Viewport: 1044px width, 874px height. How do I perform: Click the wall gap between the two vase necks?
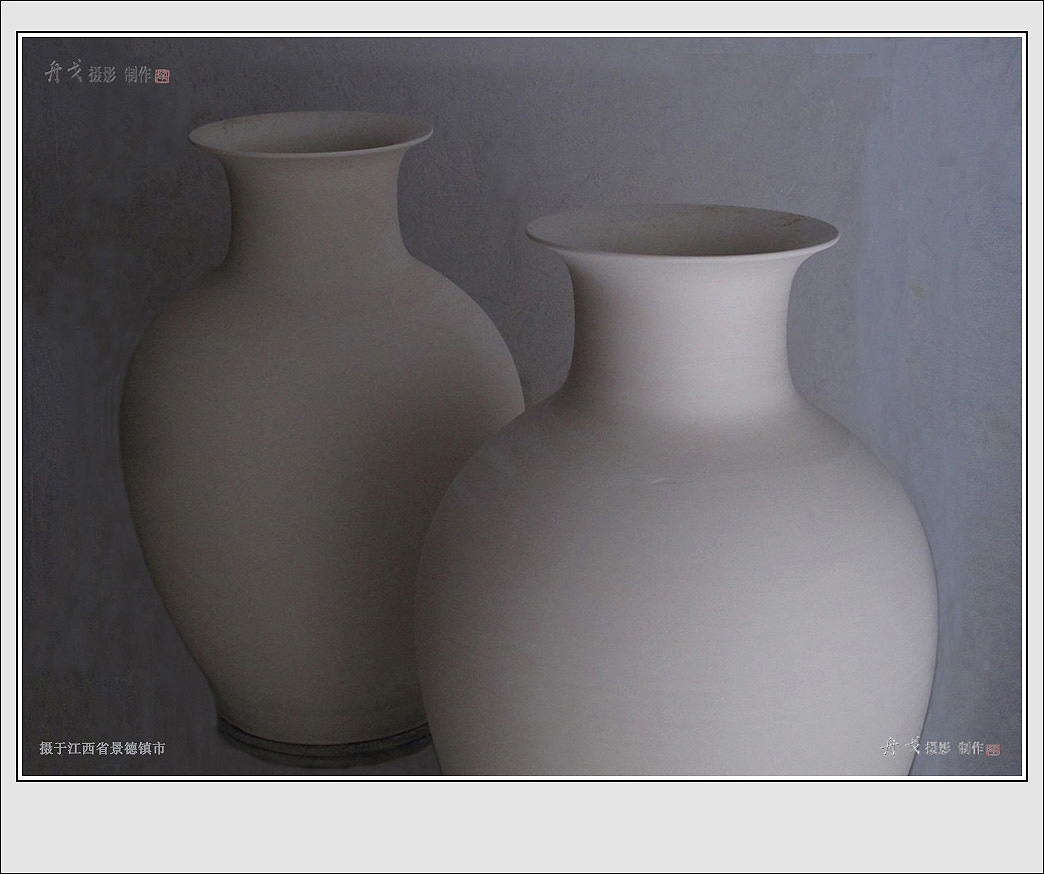pos(470,250)
